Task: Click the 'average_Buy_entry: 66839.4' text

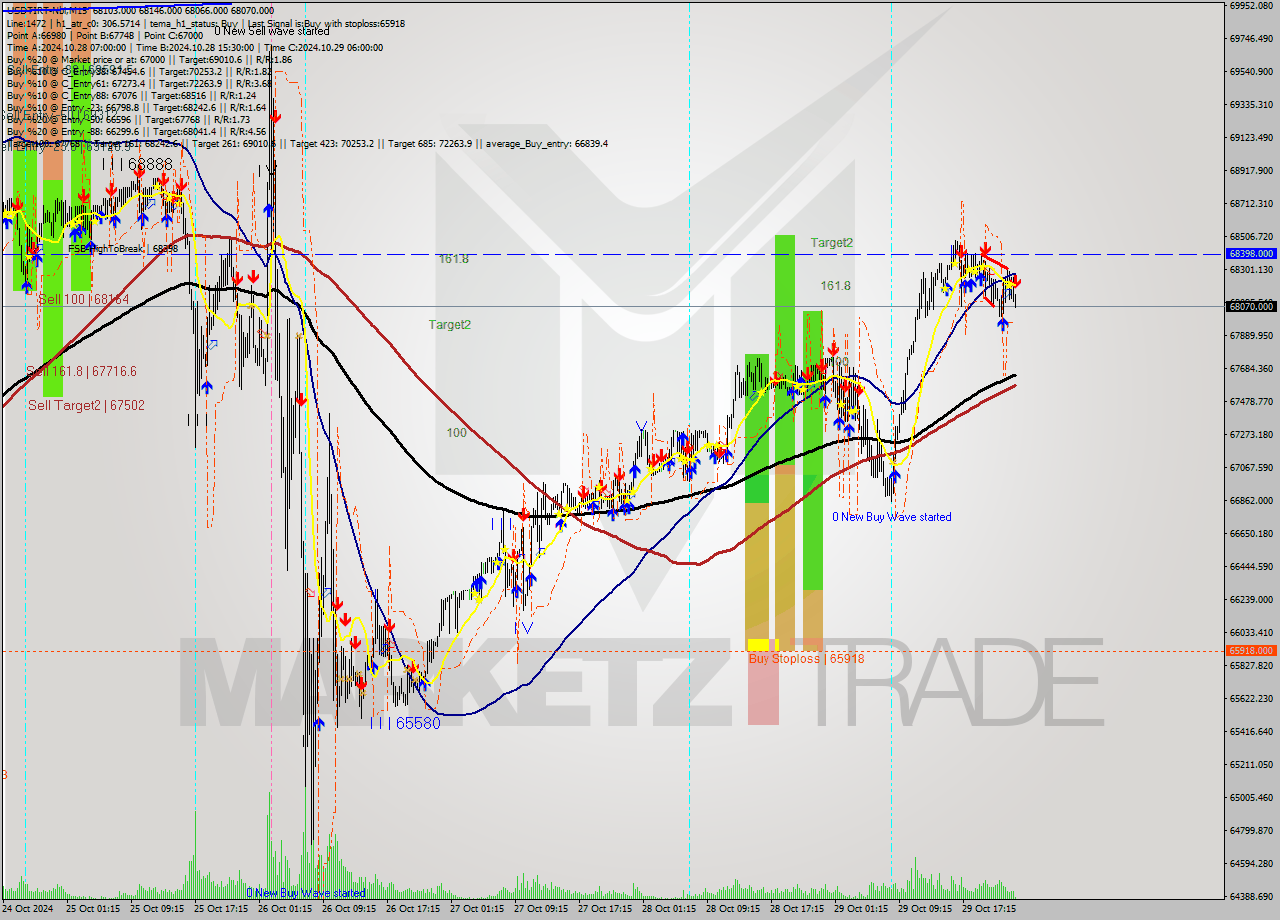Action: (x=547, y=143)
